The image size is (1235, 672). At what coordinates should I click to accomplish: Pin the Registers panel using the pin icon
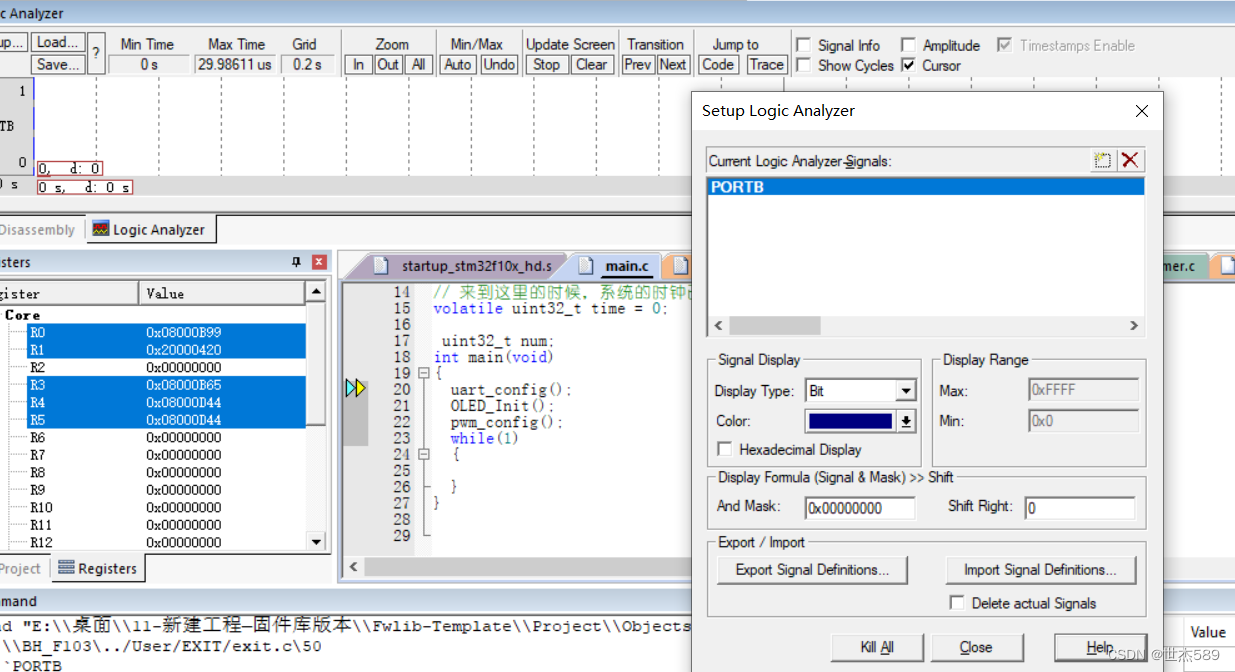(x=297, y=262)
